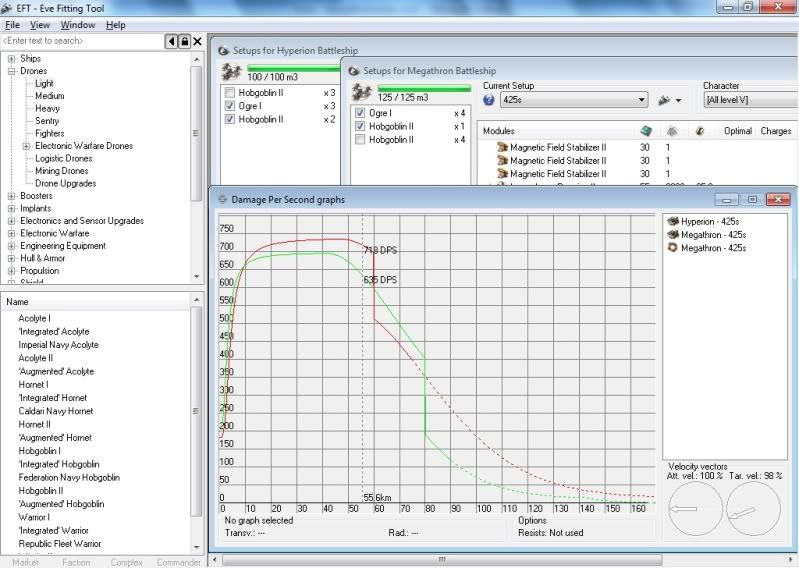Open the Help menu
The width and height of the screenshot is (799, 568).
tap(116, 25)
